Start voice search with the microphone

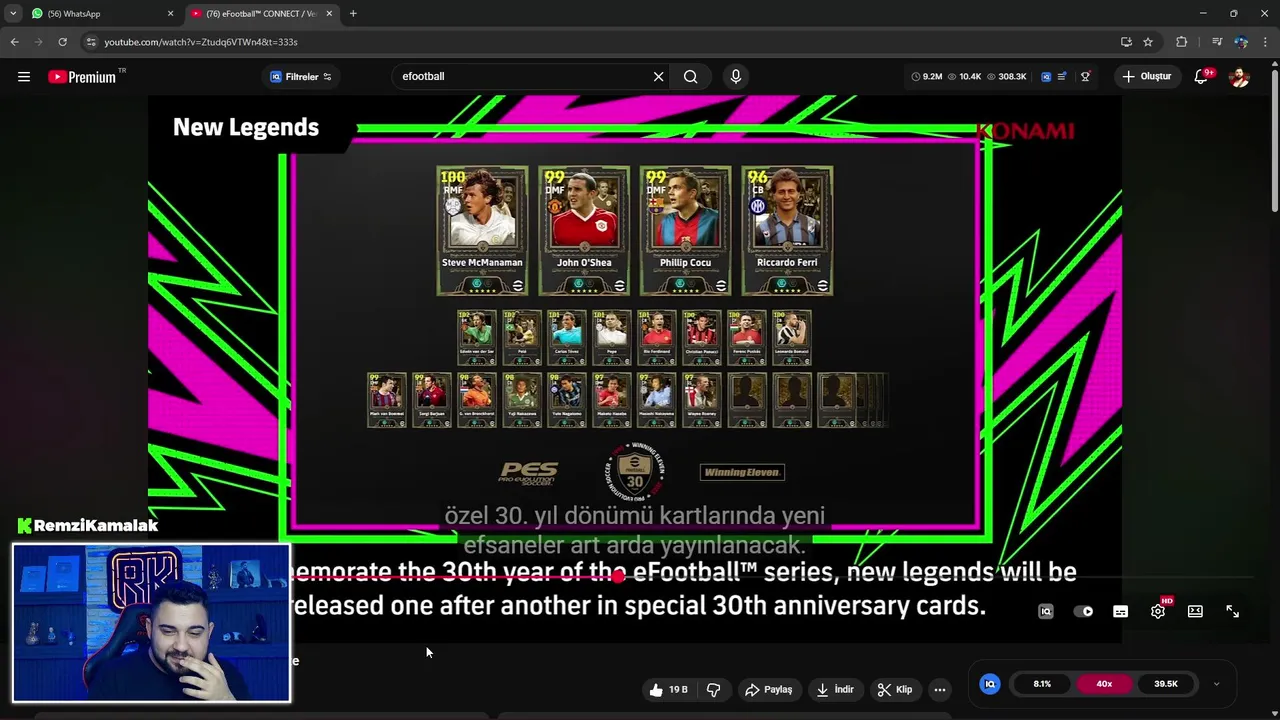pos(736,76)
